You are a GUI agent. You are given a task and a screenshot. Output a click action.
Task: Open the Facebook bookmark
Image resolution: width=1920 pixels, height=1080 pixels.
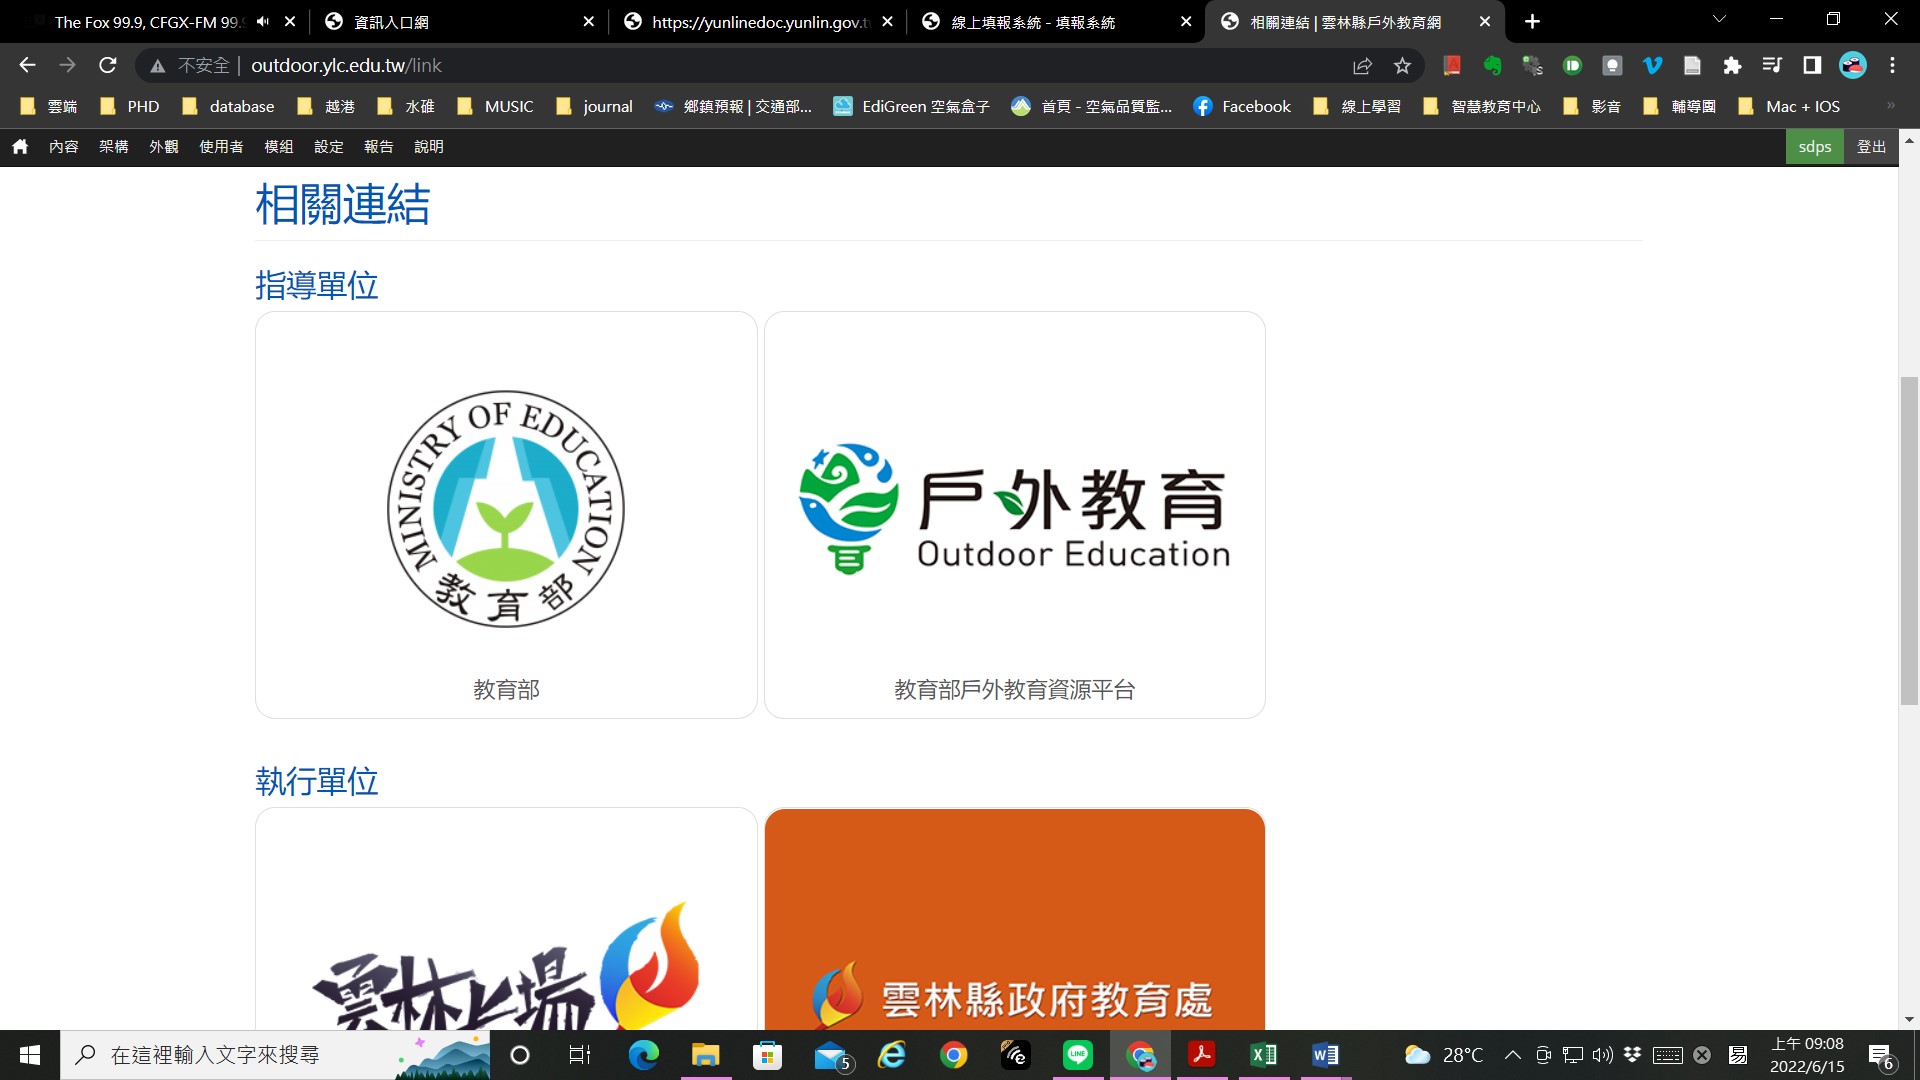coord(1241,106)
